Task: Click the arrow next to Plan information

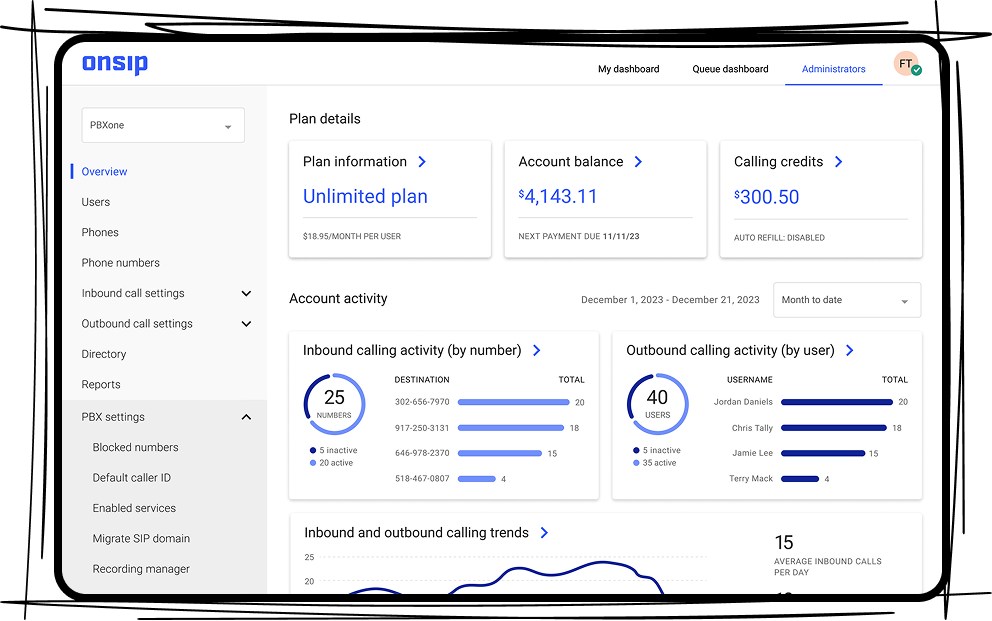Action: tap(422, 162)
